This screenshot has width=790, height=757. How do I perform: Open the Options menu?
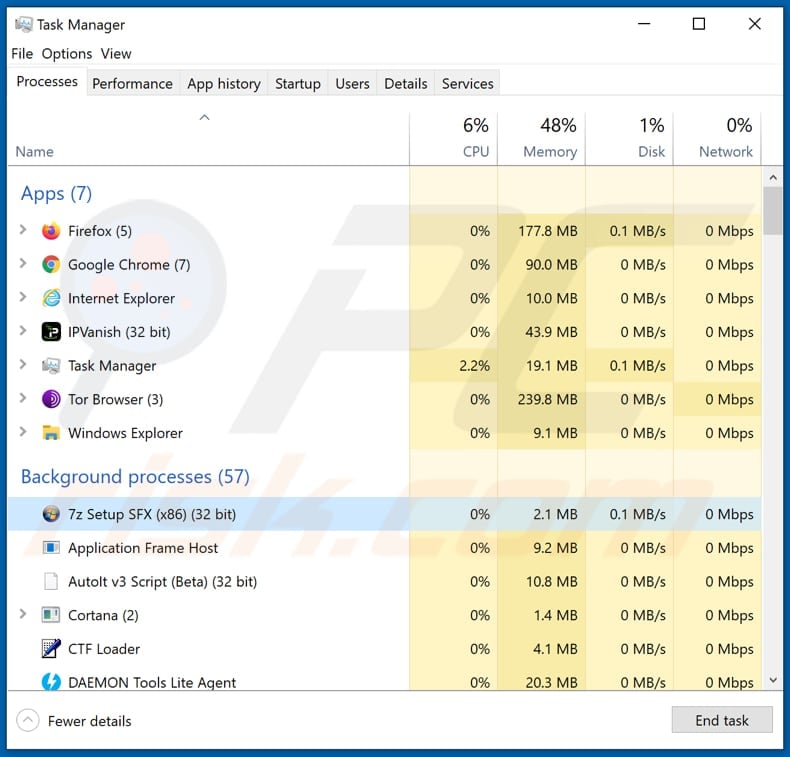click(67, 53)
